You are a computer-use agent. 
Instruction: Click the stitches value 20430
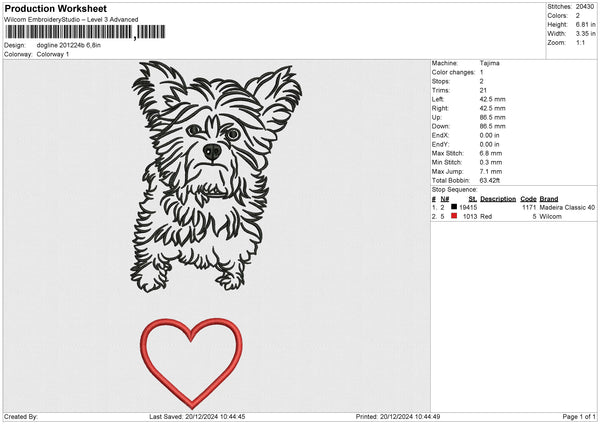coord(585,7)
